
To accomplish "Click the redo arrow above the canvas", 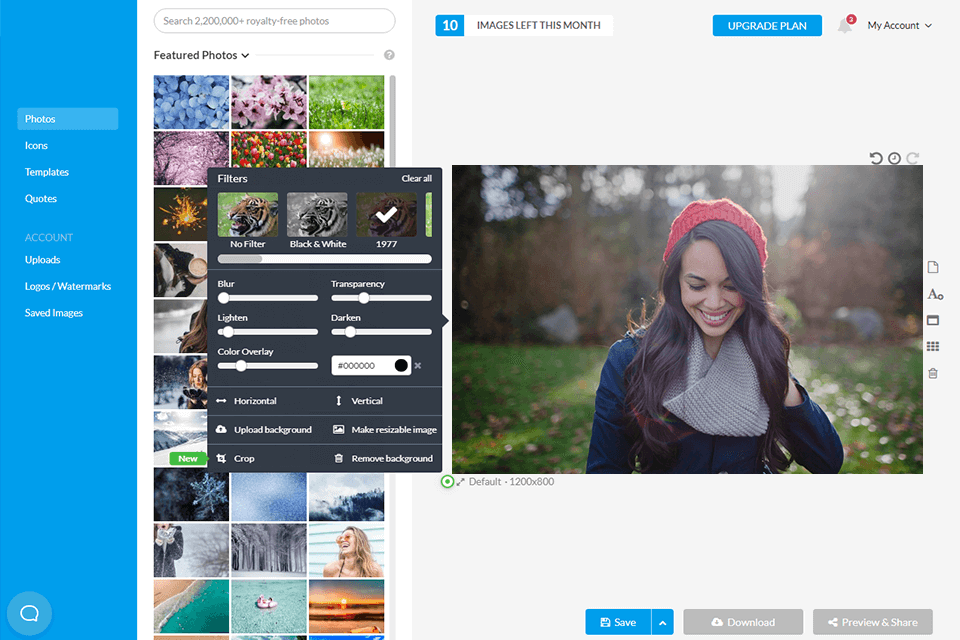I will [x=912, y=158].
